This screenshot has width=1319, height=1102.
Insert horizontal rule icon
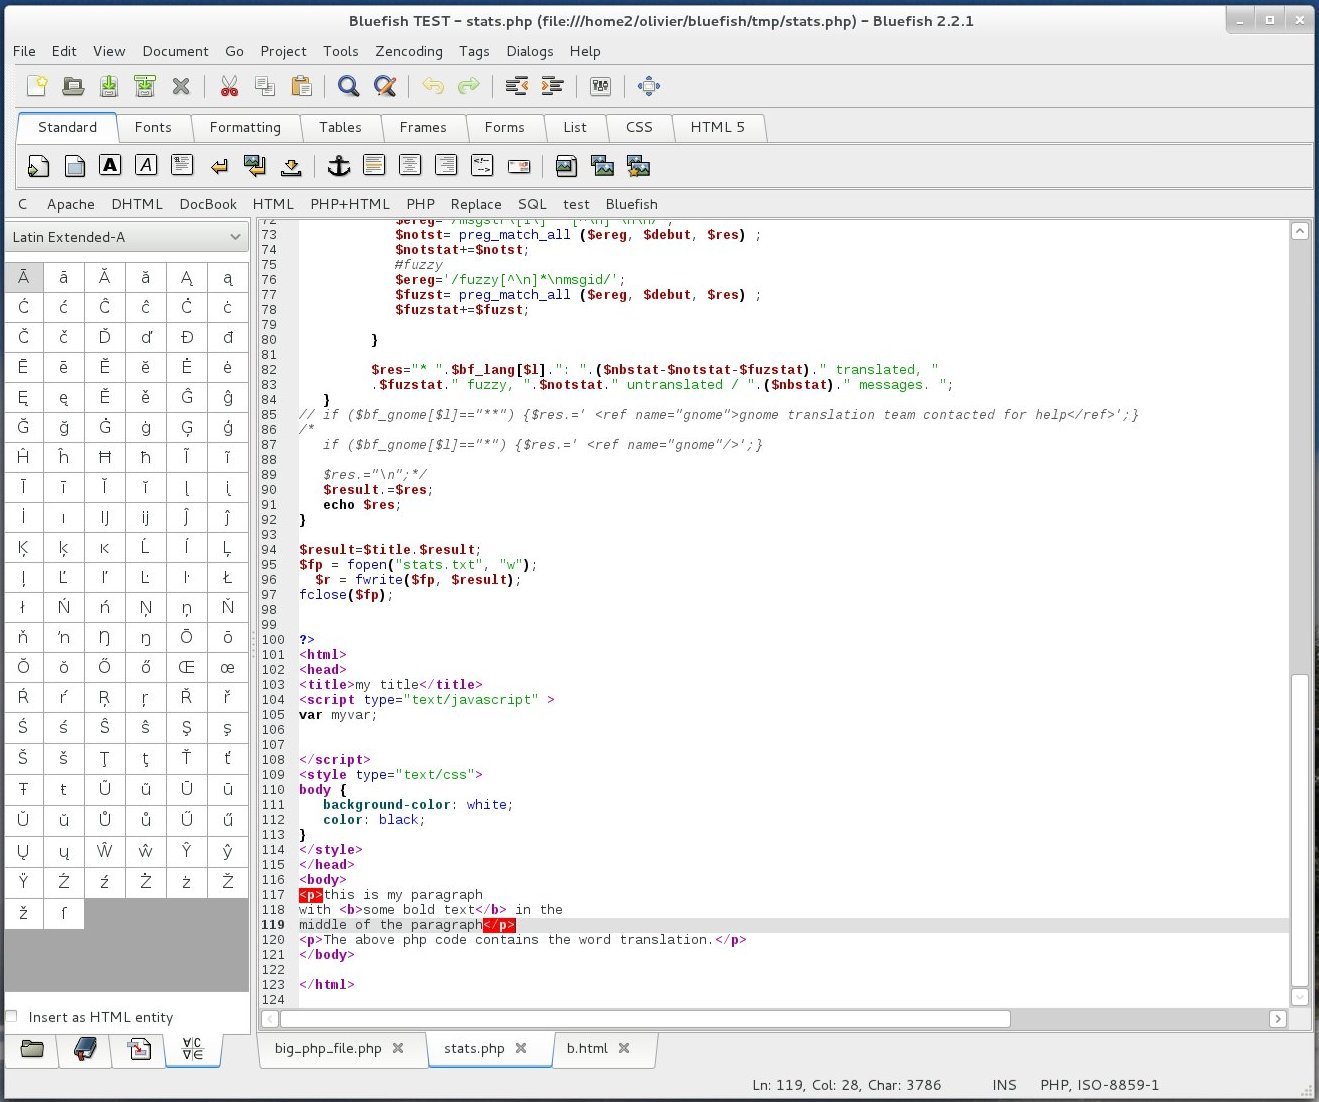click(x=374, y=166)
